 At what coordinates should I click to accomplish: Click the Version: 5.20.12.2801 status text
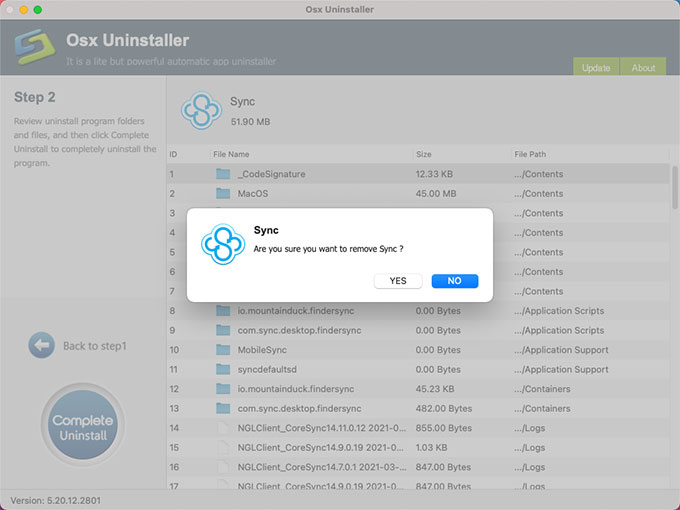56,500
